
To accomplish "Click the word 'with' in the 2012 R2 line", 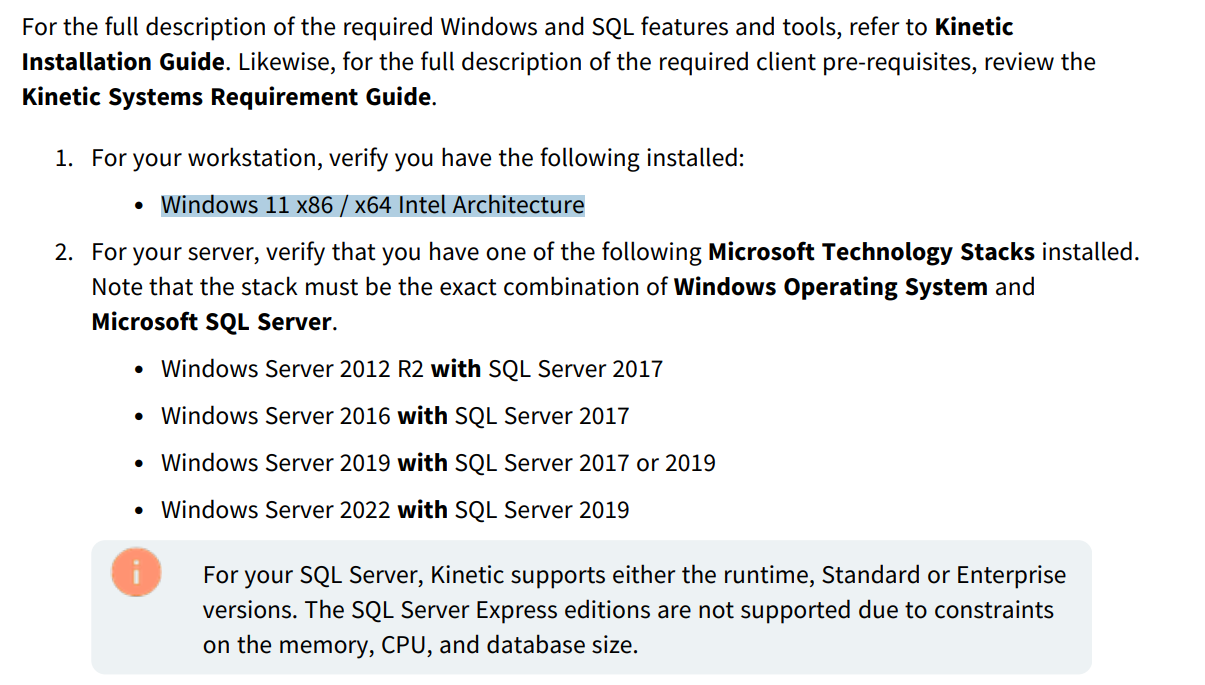I will pos(456,369).
